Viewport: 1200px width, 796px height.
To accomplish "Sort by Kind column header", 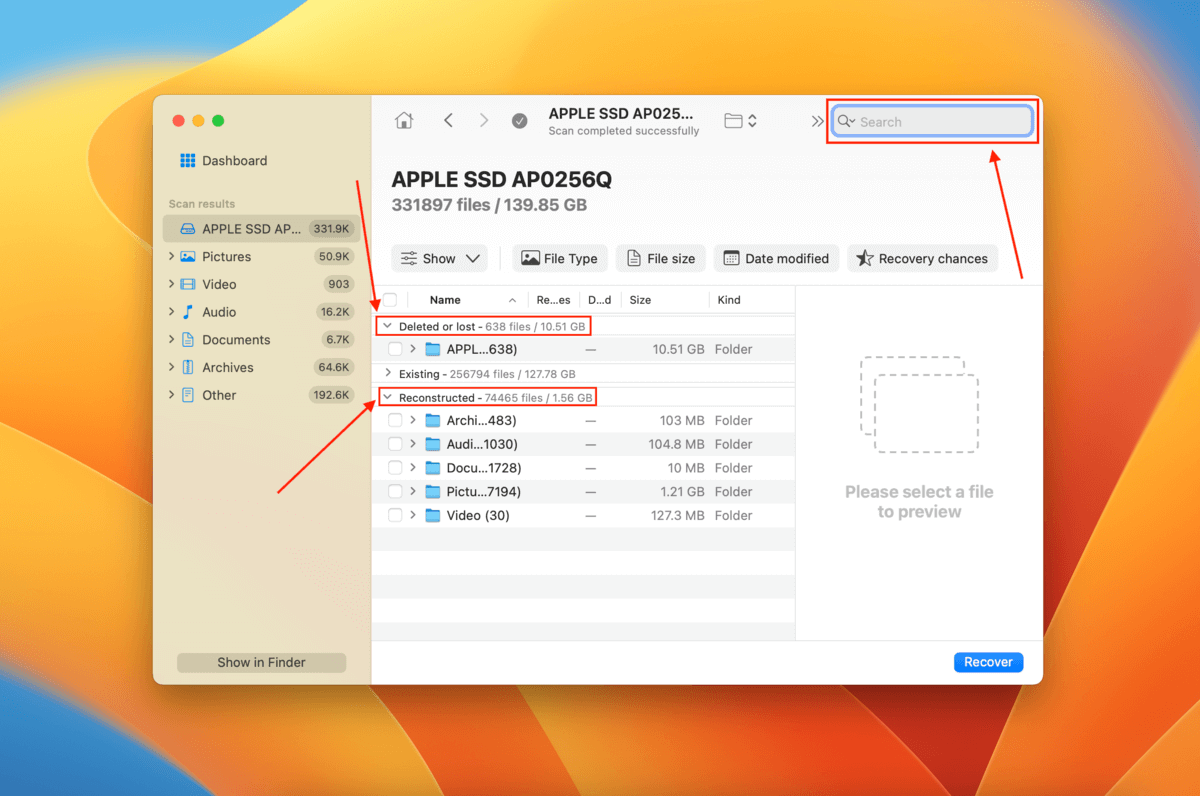I will tap(729, 300).
